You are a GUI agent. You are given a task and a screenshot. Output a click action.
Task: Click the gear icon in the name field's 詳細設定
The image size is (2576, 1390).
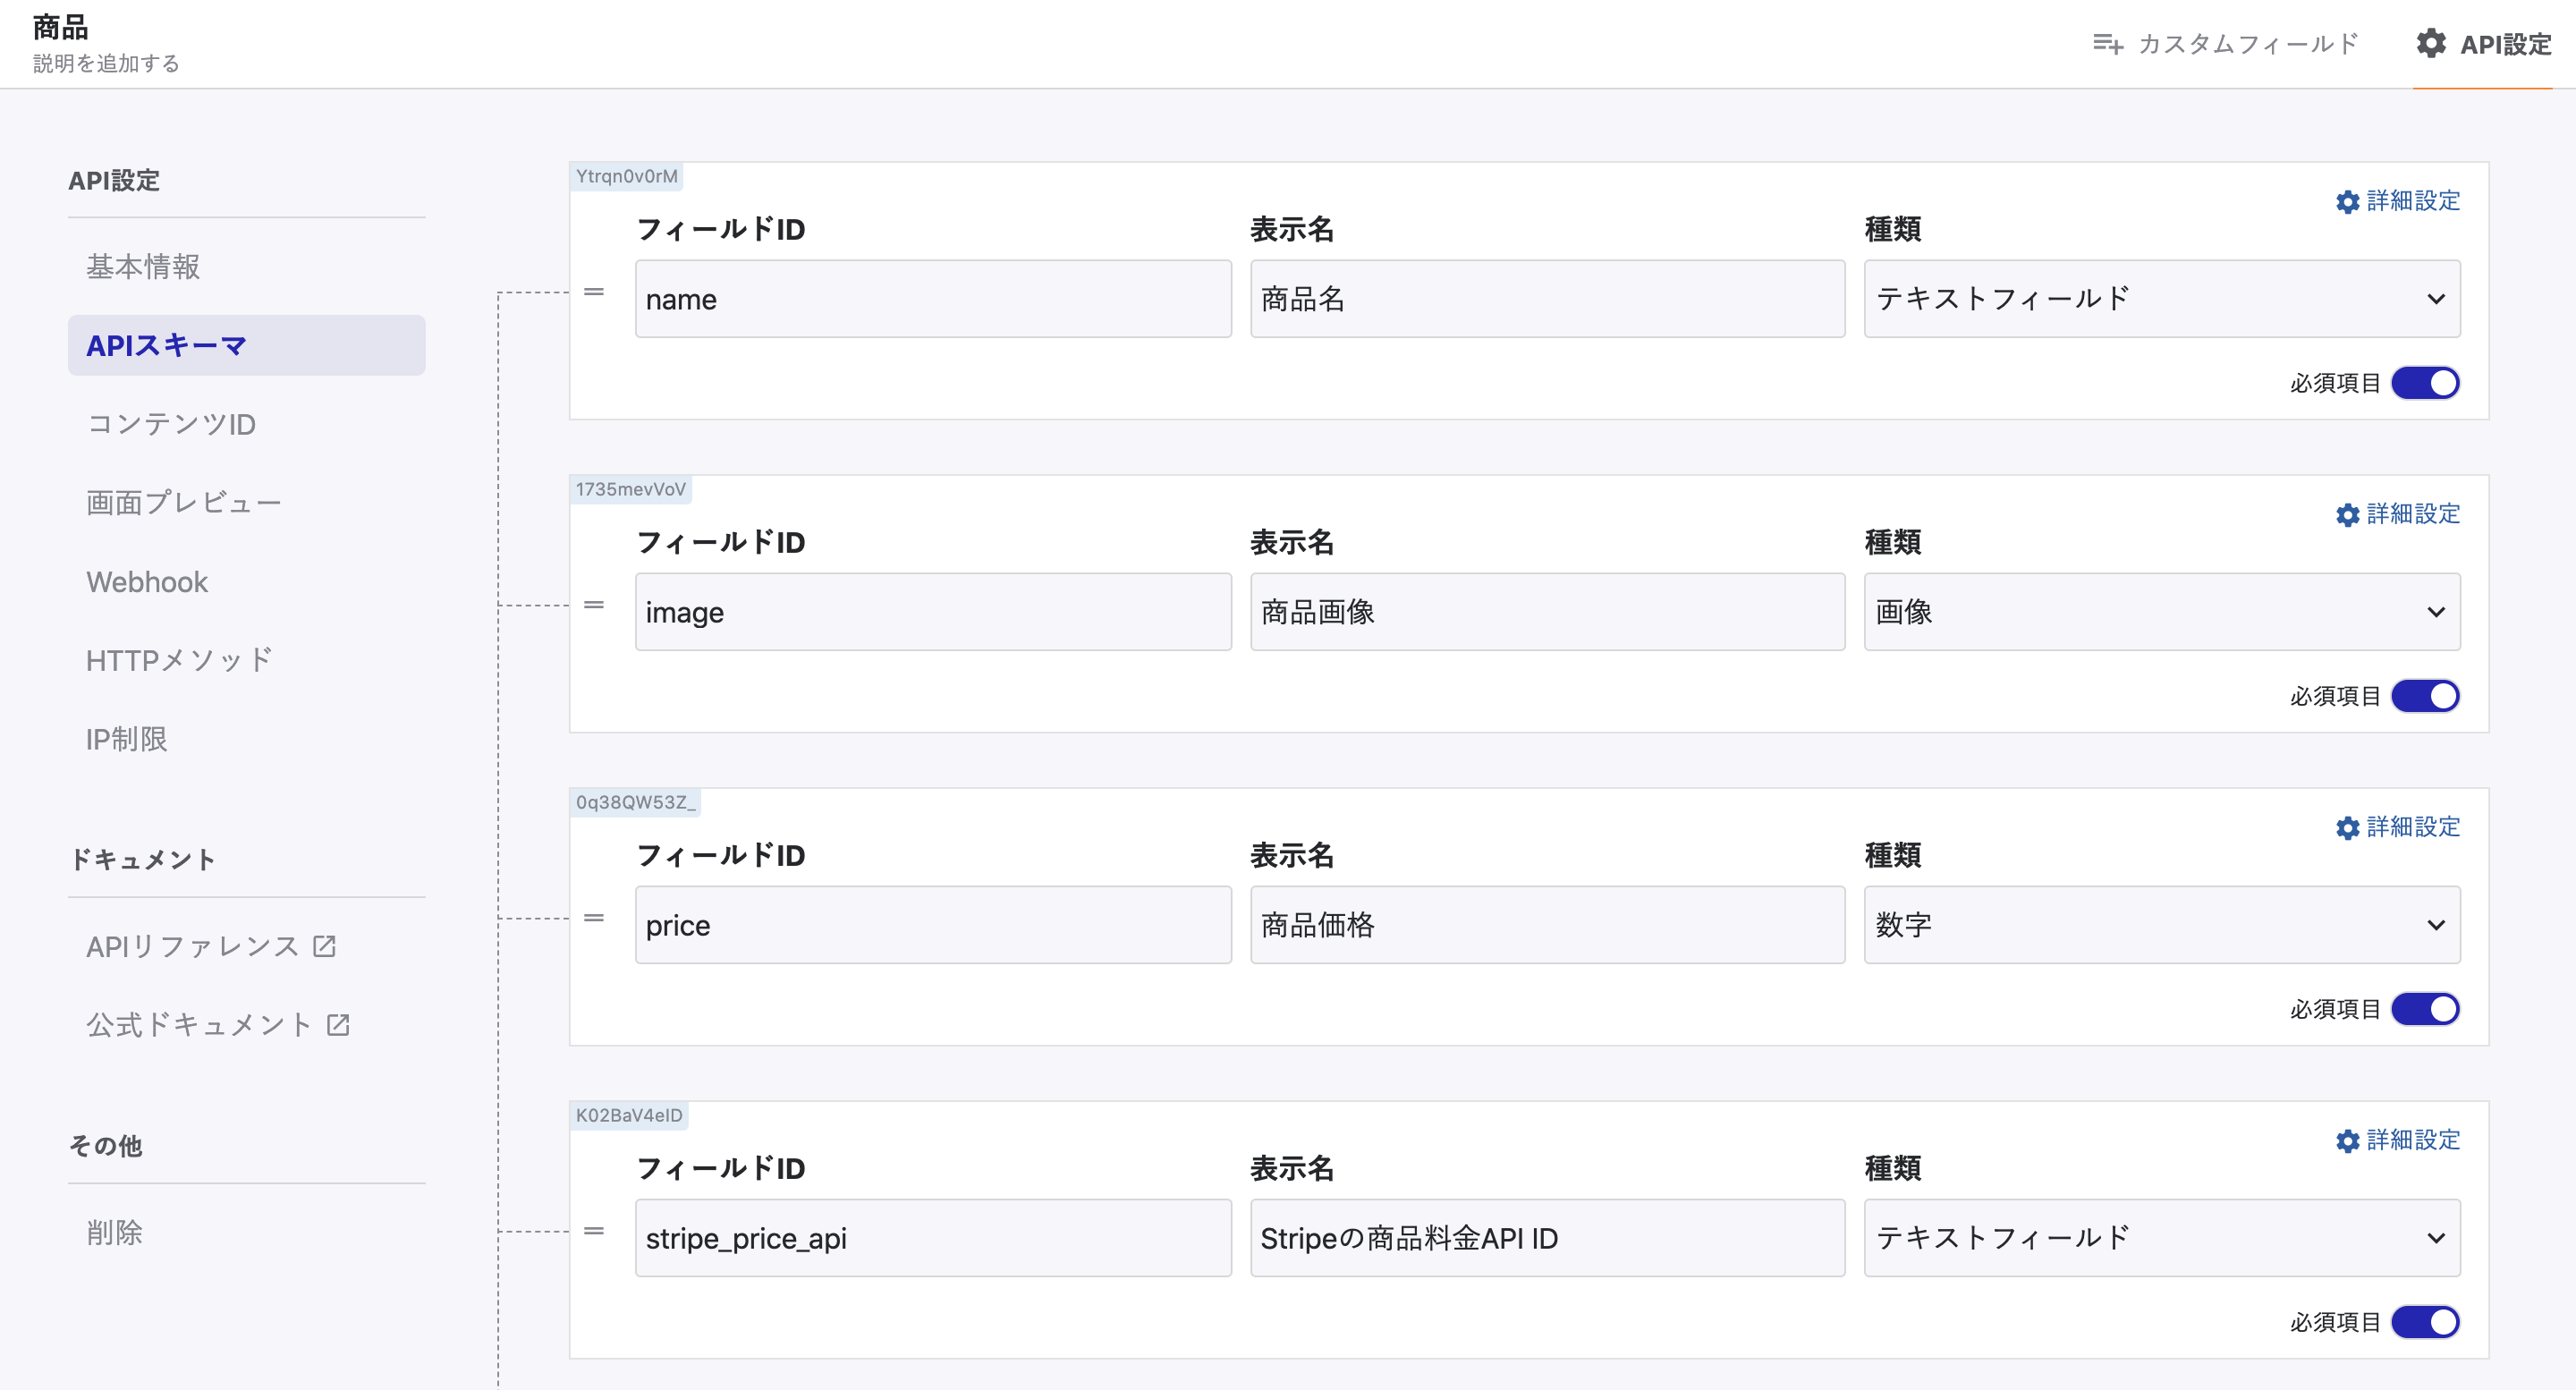pyautogui.click(x=2347, y=202)
